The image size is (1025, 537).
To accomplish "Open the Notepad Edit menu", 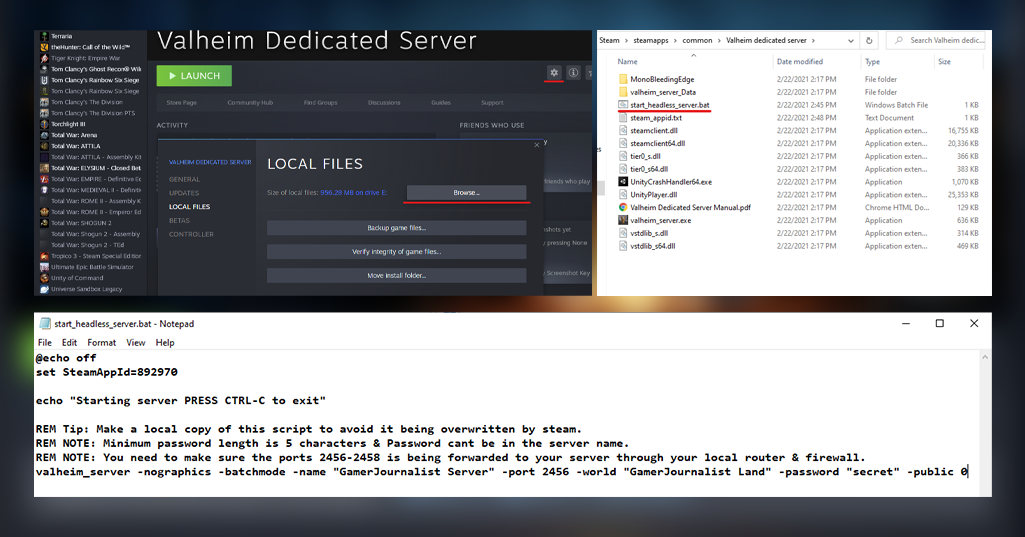I will pyautogui.click(x=69, y=343).
